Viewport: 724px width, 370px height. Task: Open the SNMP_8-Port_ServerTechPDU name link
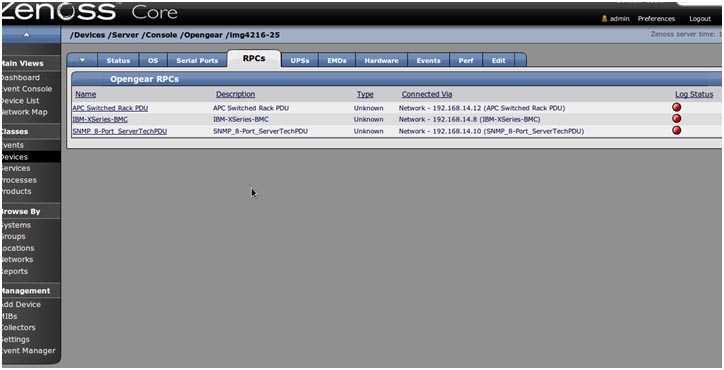point(120,131)
